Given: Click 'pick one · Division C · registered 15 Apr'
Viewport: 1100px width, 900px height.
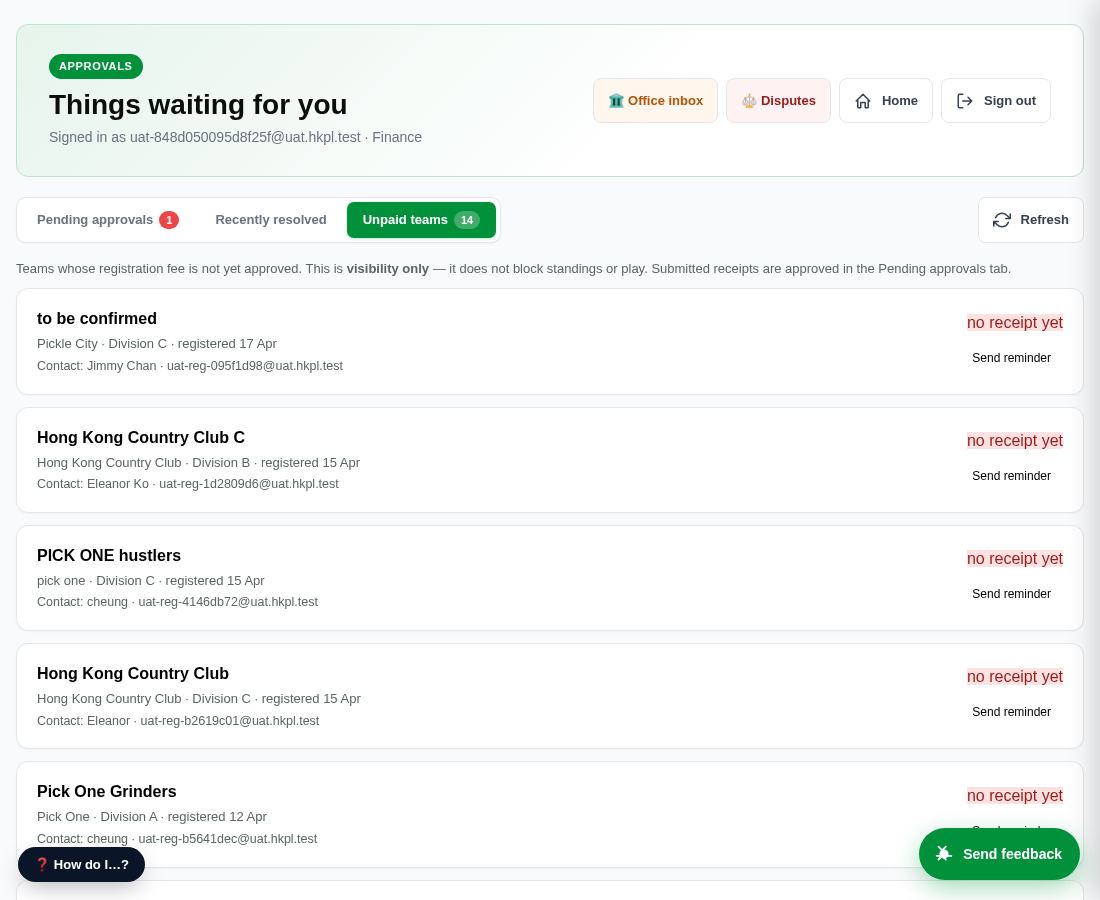Looking at the screenshot, I should tap(150, 581).
